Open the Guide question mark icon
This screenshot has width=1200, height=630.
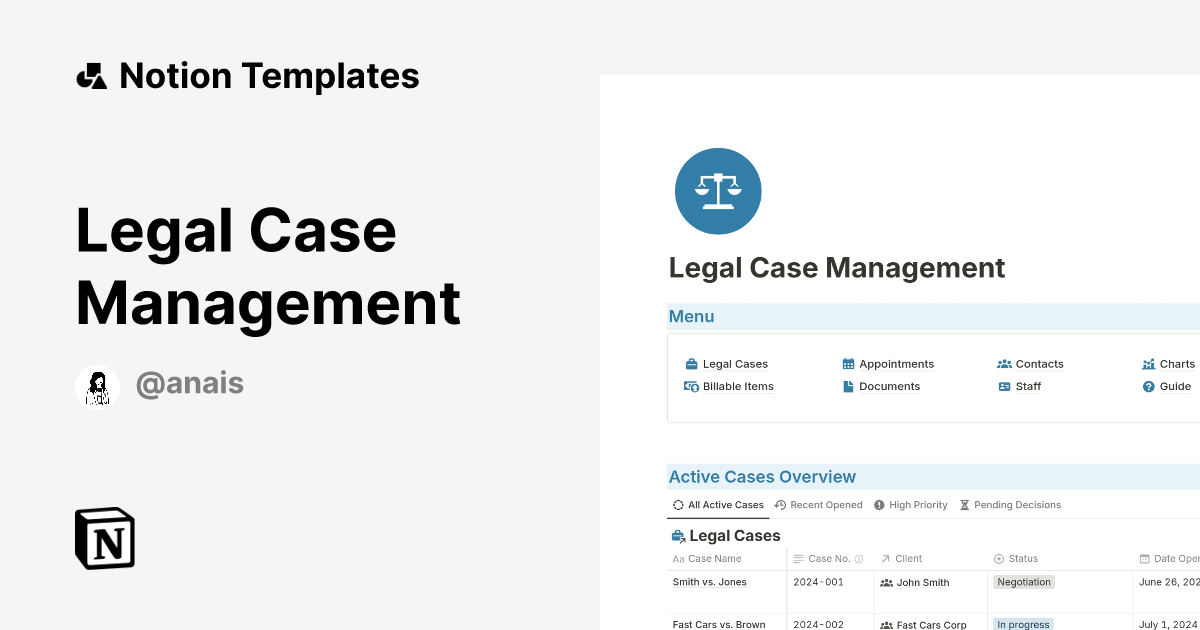pos(1147,386)
